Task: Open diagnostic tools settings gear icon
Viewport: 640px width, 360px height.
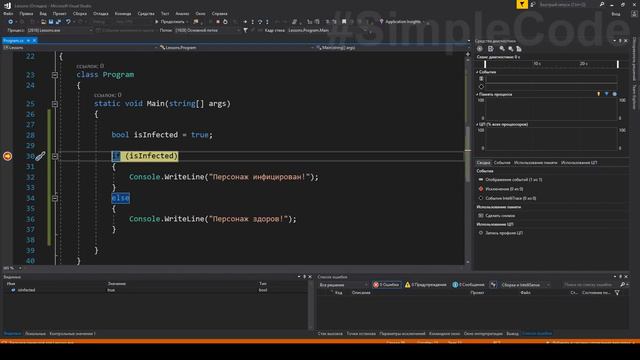Action: point(480,49)
